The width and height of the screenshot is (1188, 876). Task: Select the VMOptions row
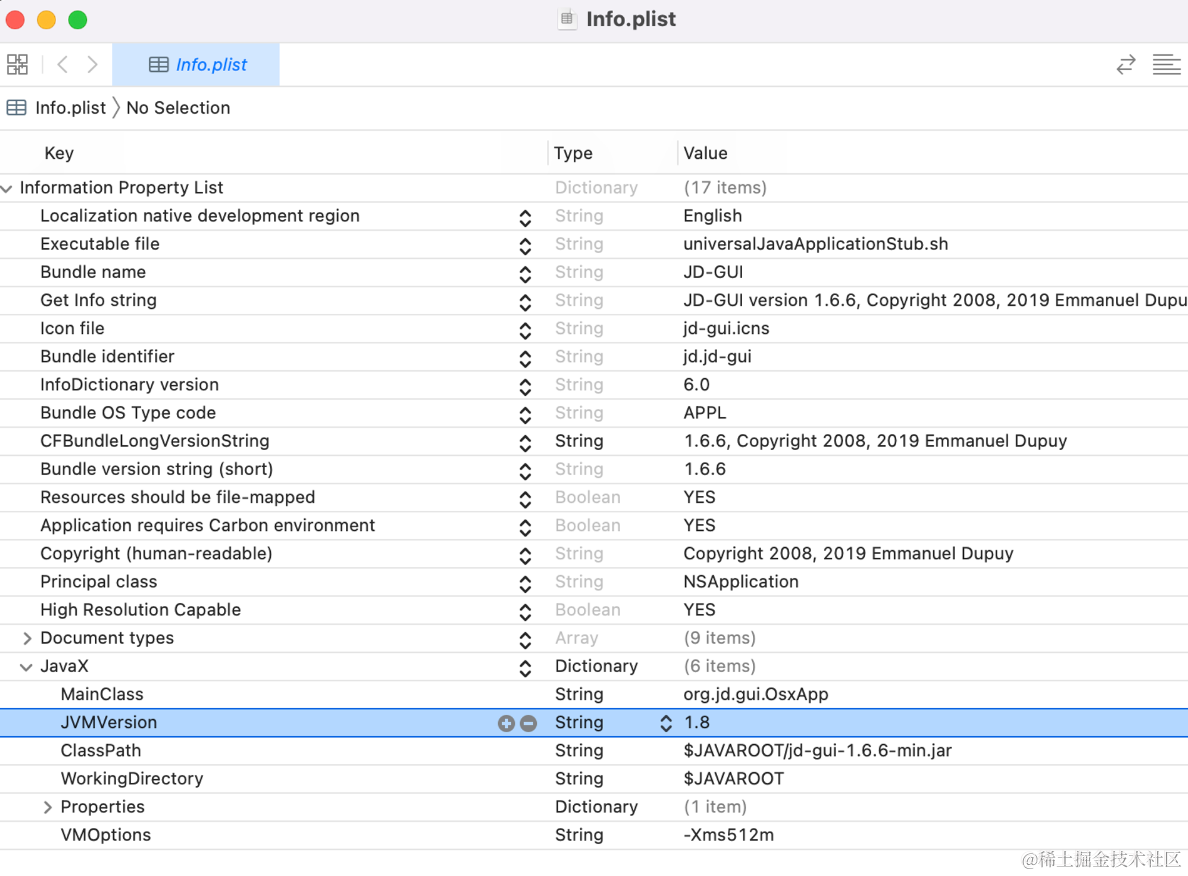pyautogui.click(x=594, y=835)
